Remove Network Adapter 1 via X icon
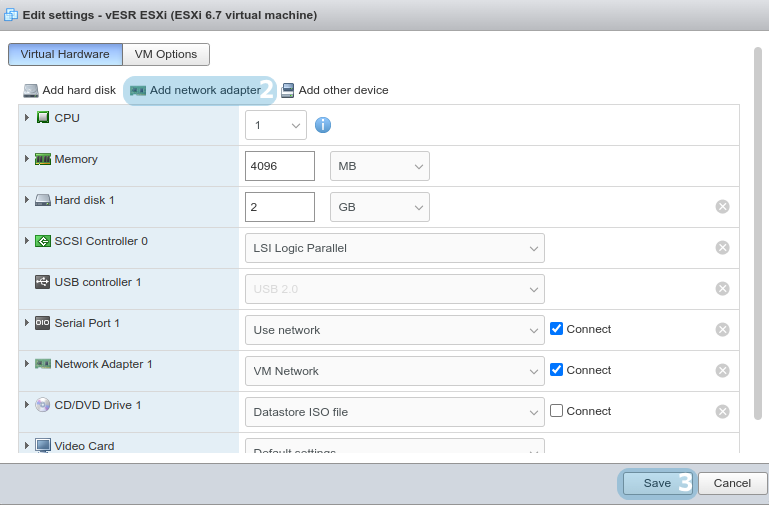769x505 pixels. (722, 371)
